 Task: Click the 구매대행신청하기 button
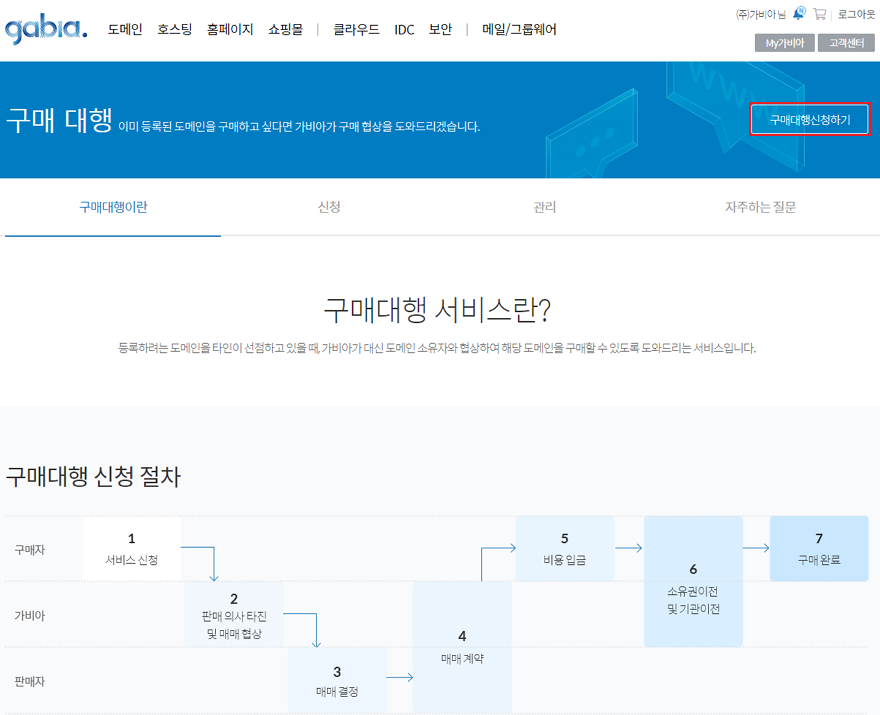click(x=810, y=119)
